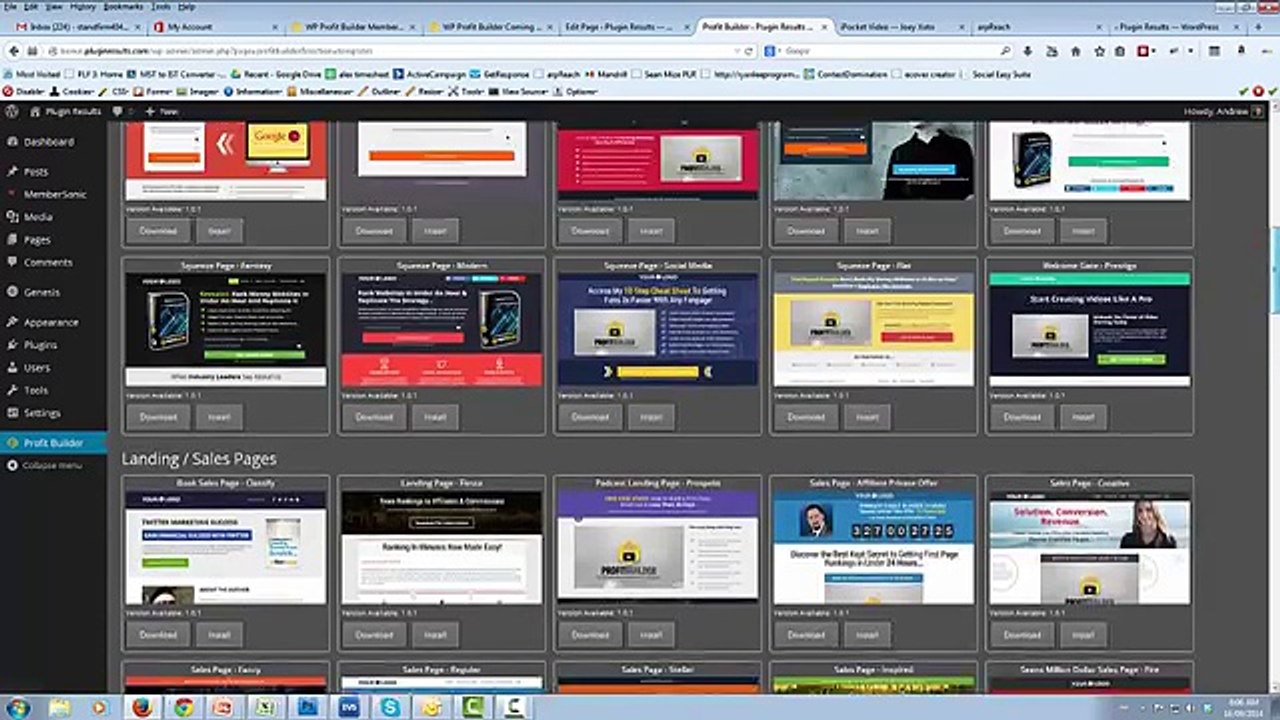Open Excel from the taskbar
Image resolution: width=1280 pixels, height=720 pixels.
click(266, 707)
